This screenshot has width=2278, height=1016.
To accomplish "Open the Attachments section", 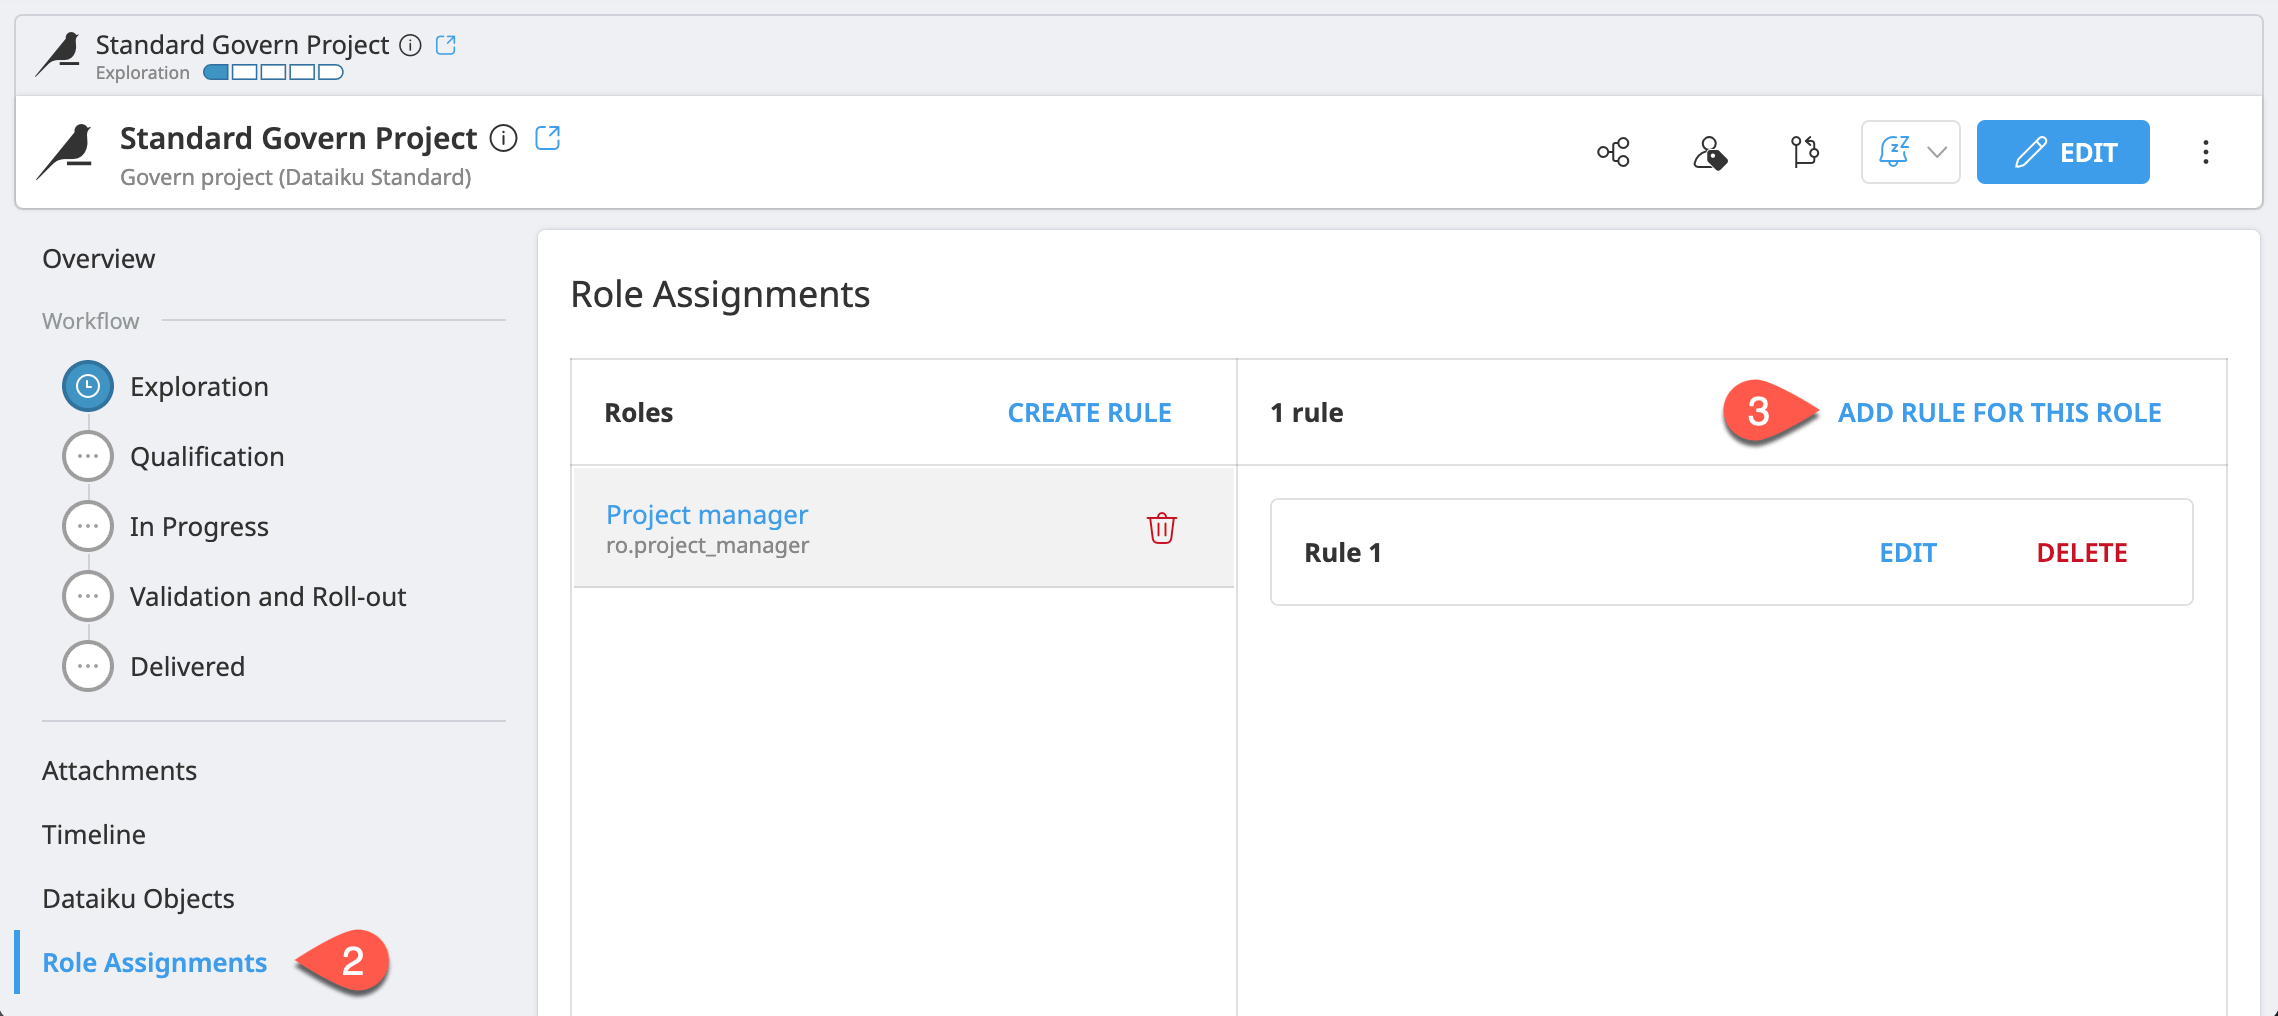I will (x=119, y=771).
